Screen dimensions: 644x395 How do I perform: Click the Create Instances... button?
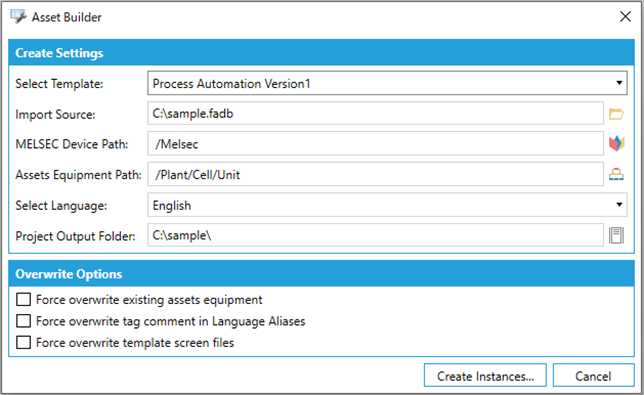coord(485,375)
